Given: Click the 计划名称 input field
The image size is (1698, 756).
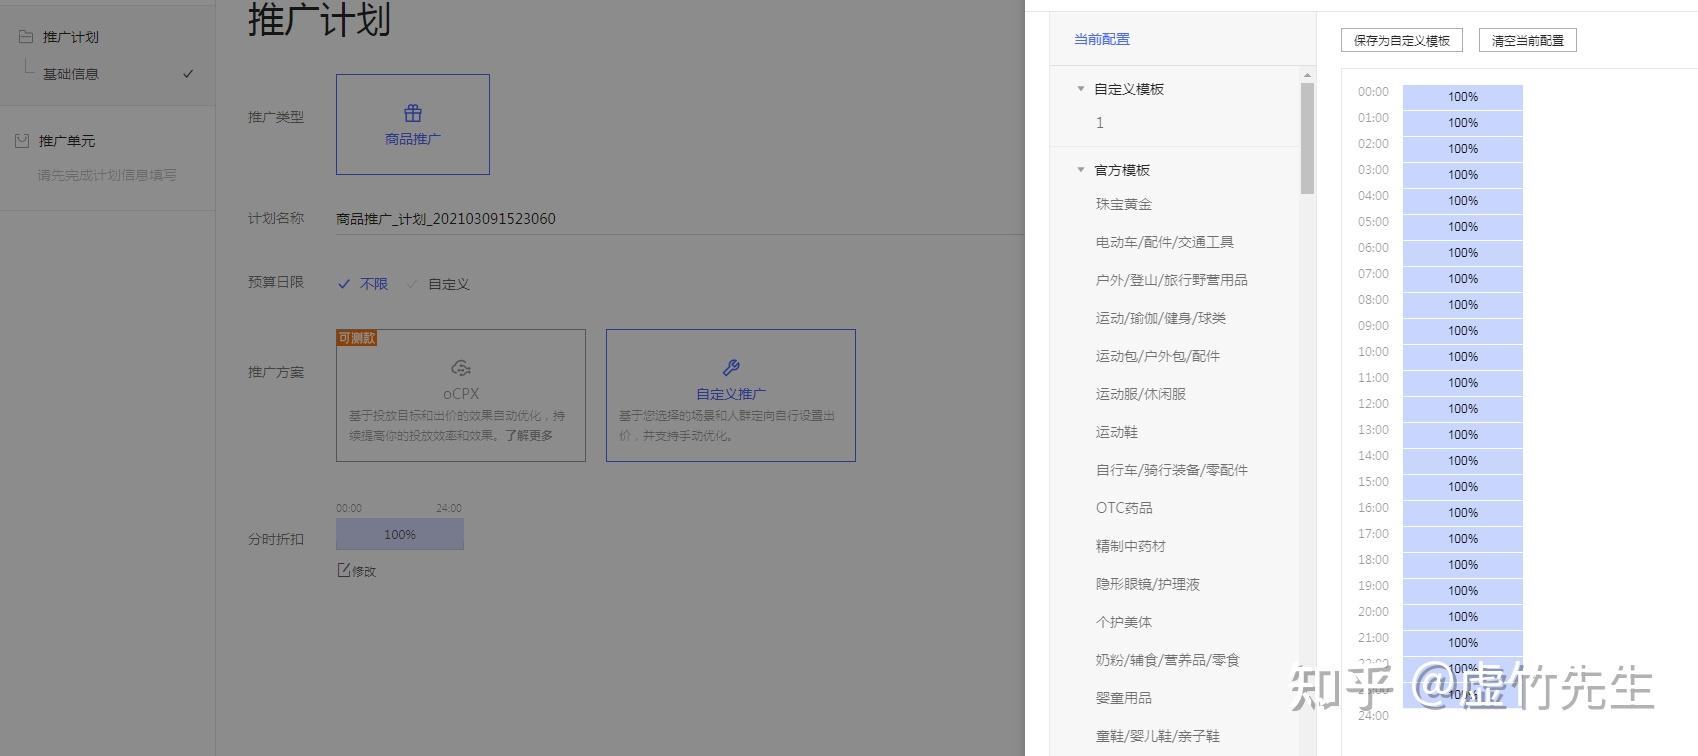Looking at the screenshot, I should click(x=680, y=218).
